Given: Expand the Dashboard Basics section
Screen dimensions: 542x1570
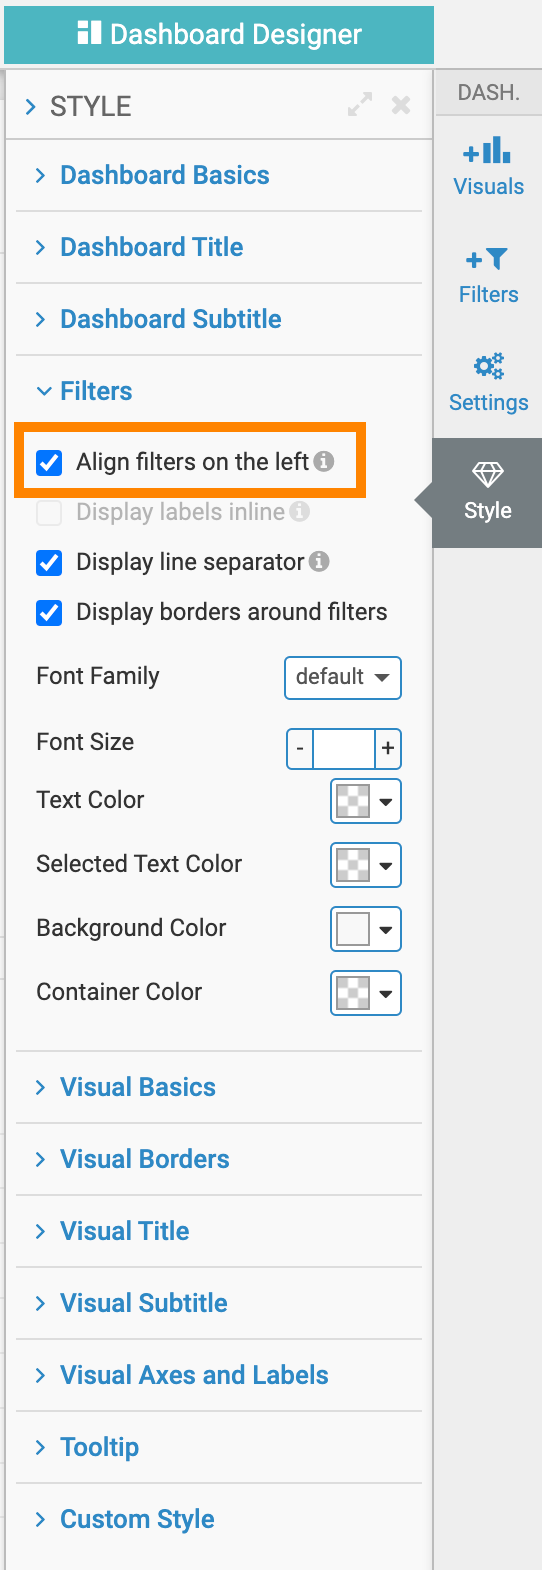Looking at the screenshot, I should pos(165,175).
